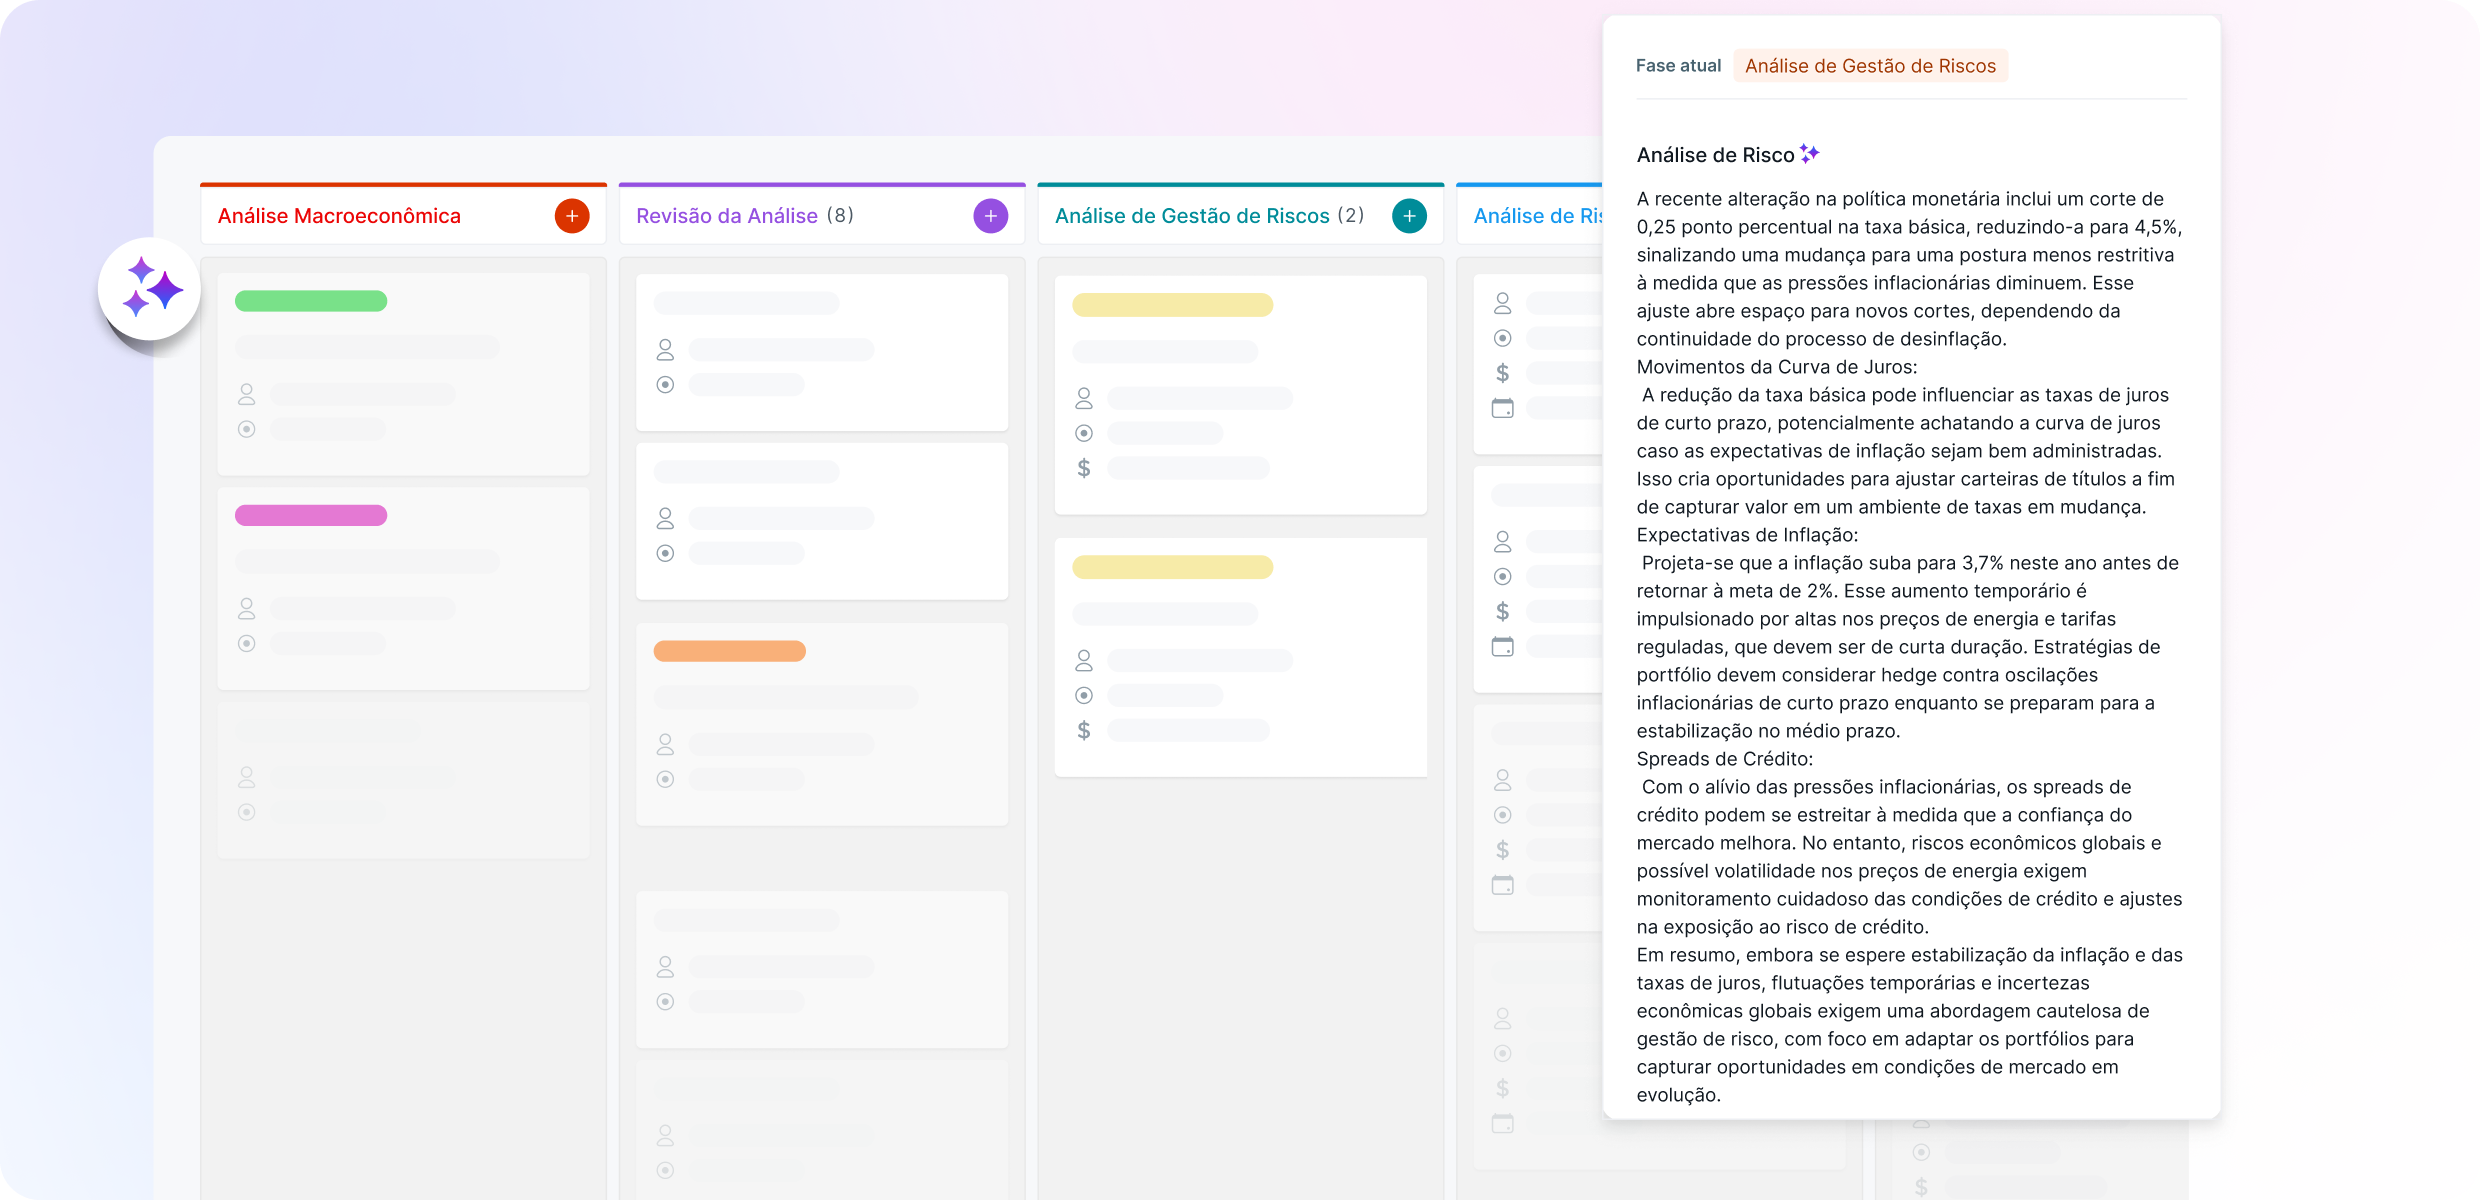The image size is (2480, 1200).
Task: Click sparkle icon beside Análise de Risco heading
Action: coord(1809,154)
